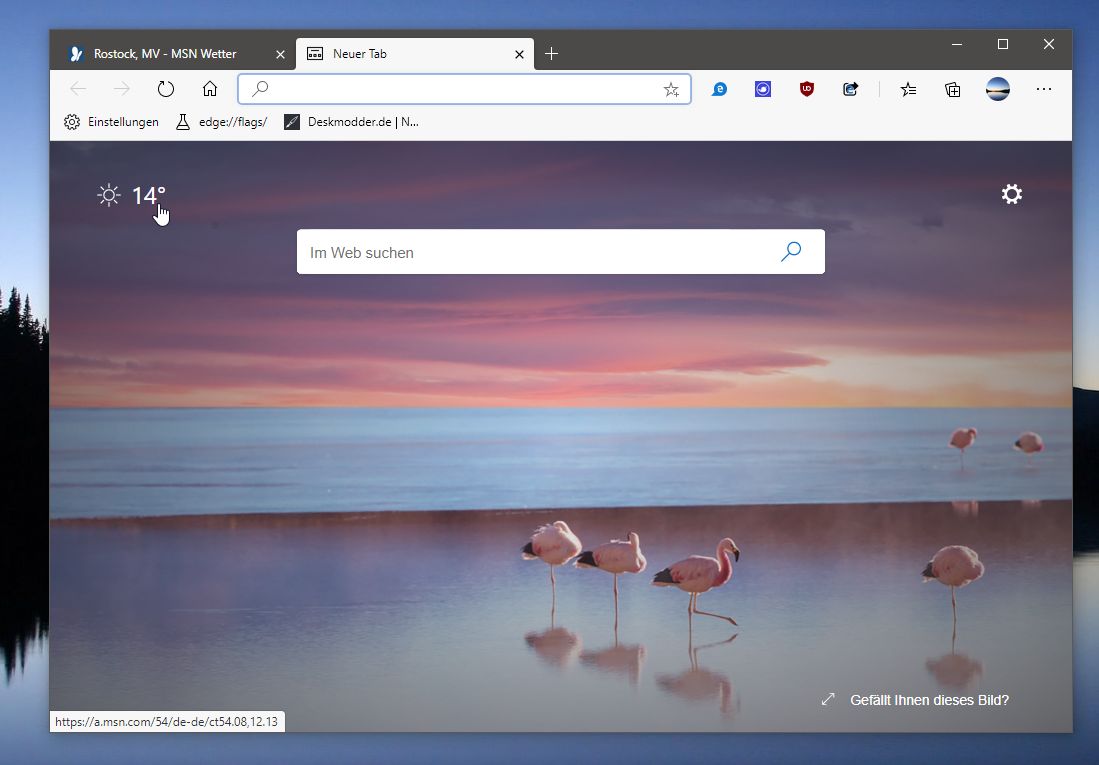Screen dimensions: 1099x765
Task: Close the Neuer Tab tab
Action: pyautogui.click(x=519, y=54)
